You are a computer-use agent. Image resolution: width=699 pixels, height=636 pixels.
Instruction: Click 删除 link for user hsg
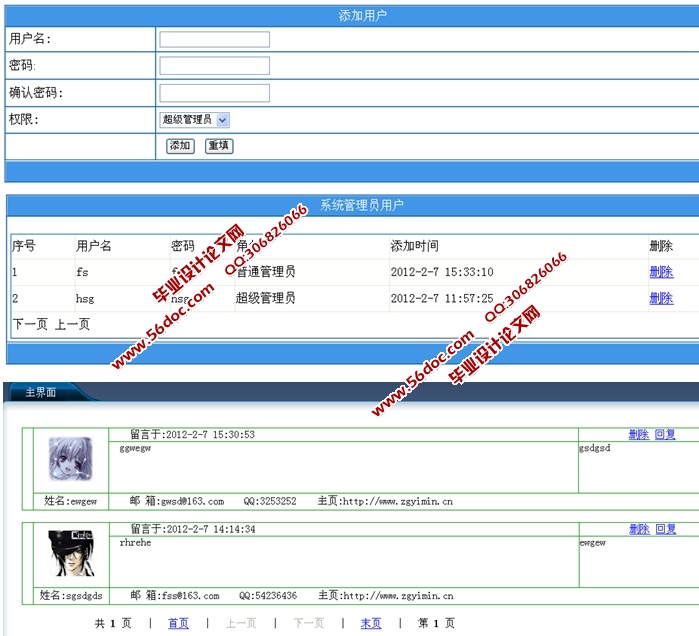(661, 298)
